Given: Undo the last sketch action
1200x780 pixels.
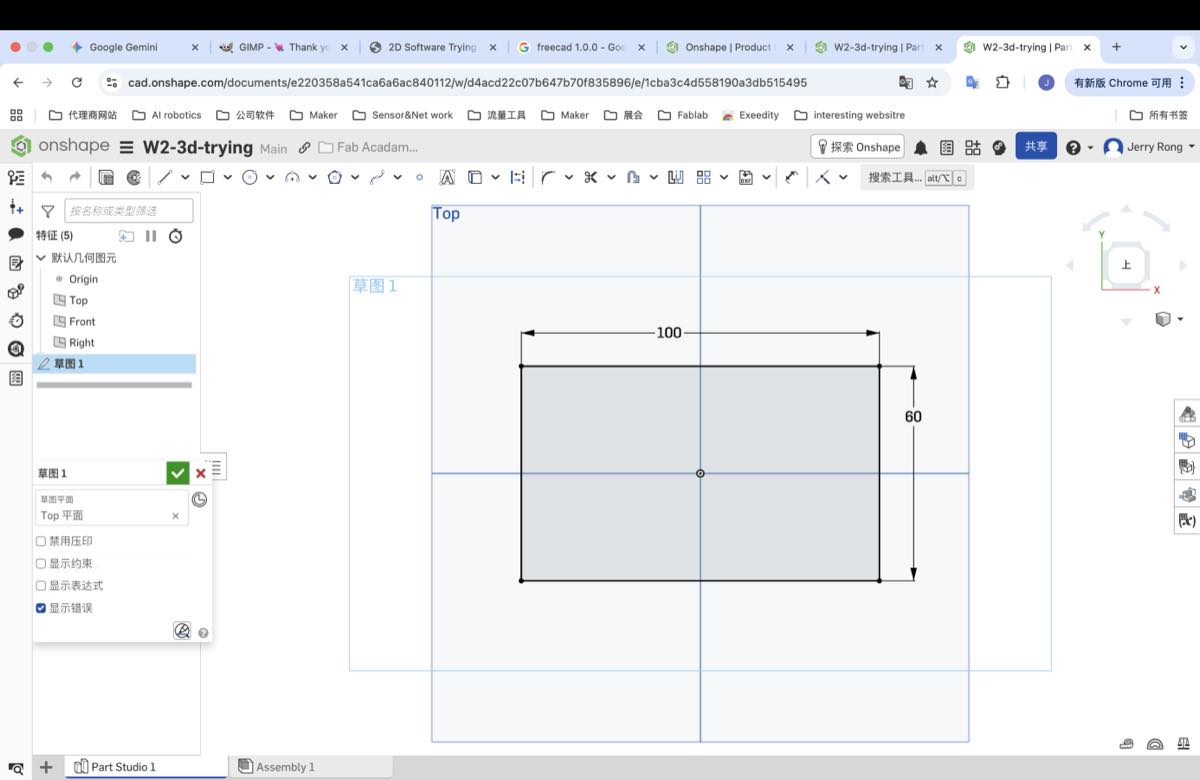Looking at the screenshot, I should tap(46, 177).
